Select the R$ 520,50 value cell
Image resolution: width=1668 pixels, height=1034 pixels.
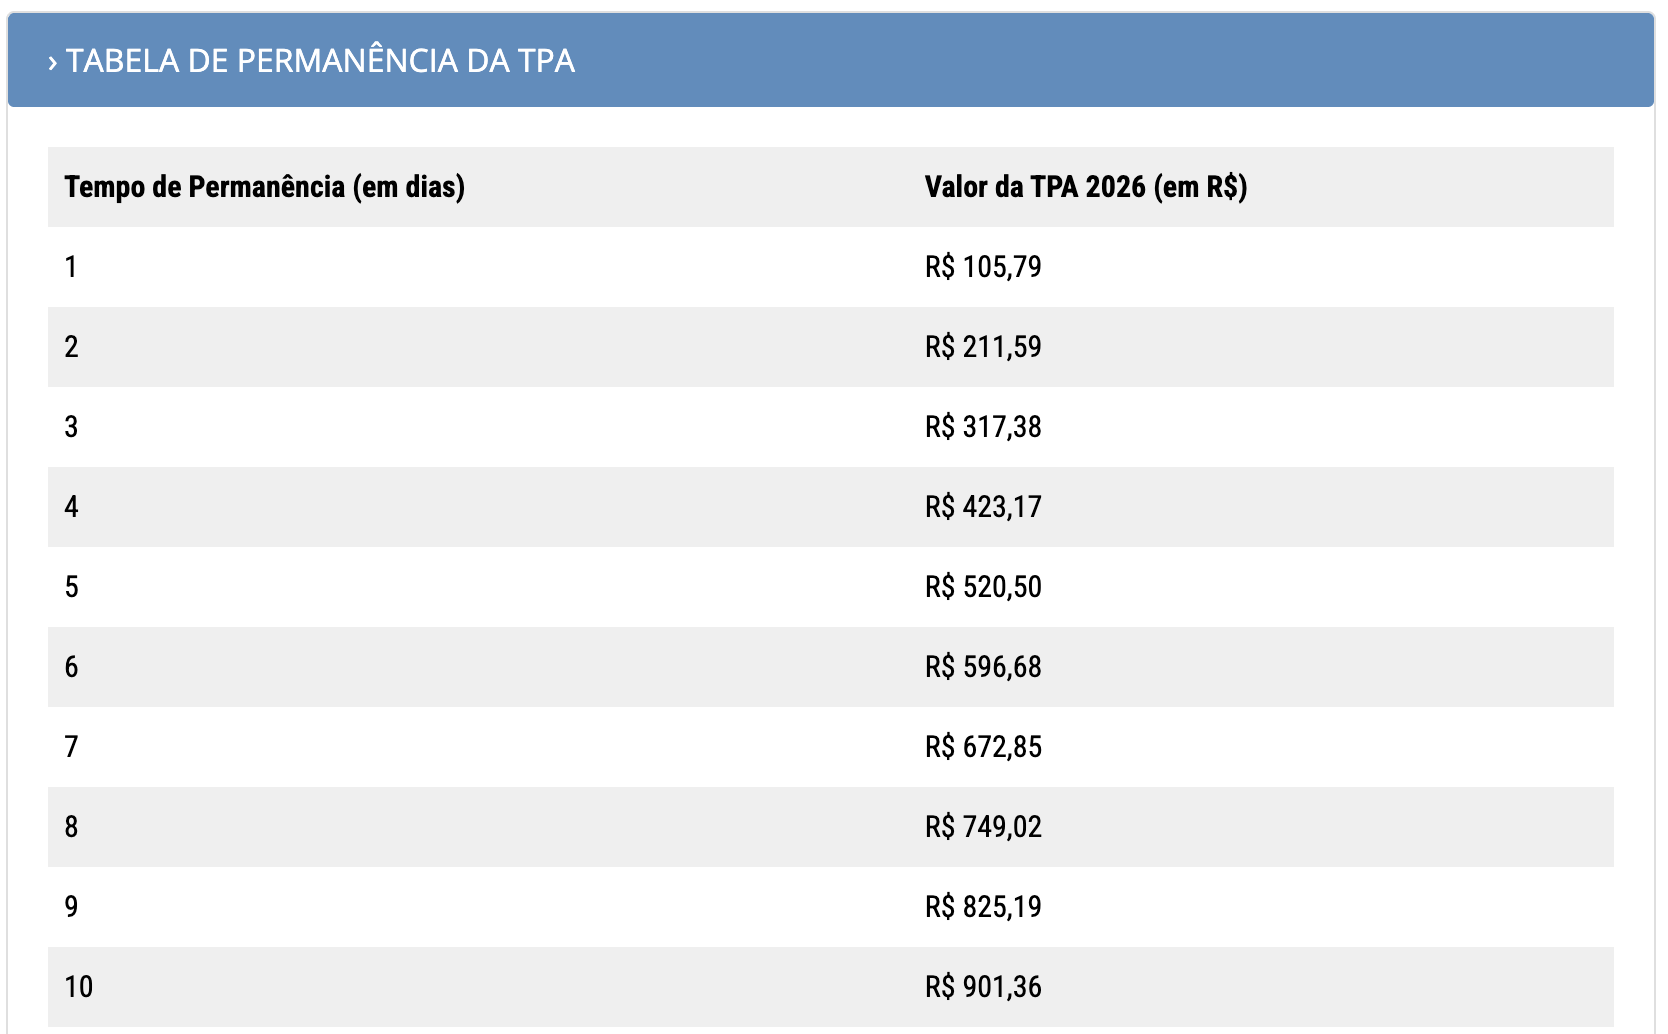point(983,587)
